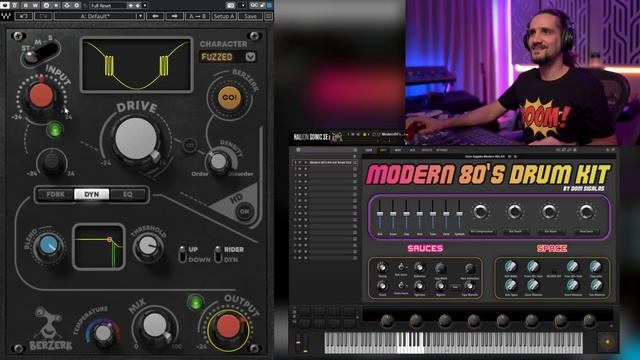Screen dimensions: 640x360
Task: Toggle the green LED beside Output
Action: tap(195, 302)
